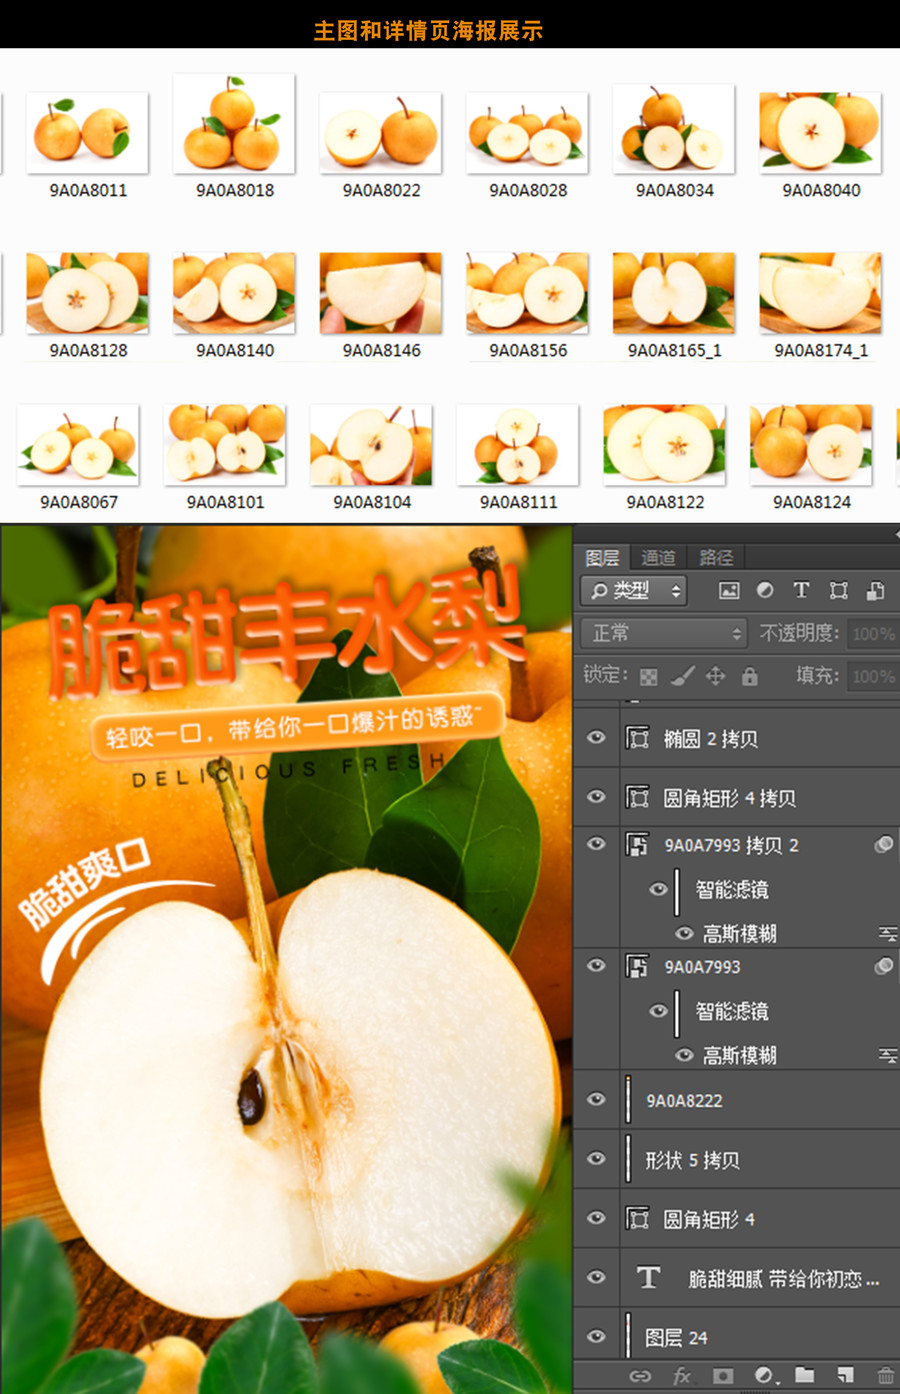Click smart filter indicator on layer 9A0A7993

pos(884,966)
